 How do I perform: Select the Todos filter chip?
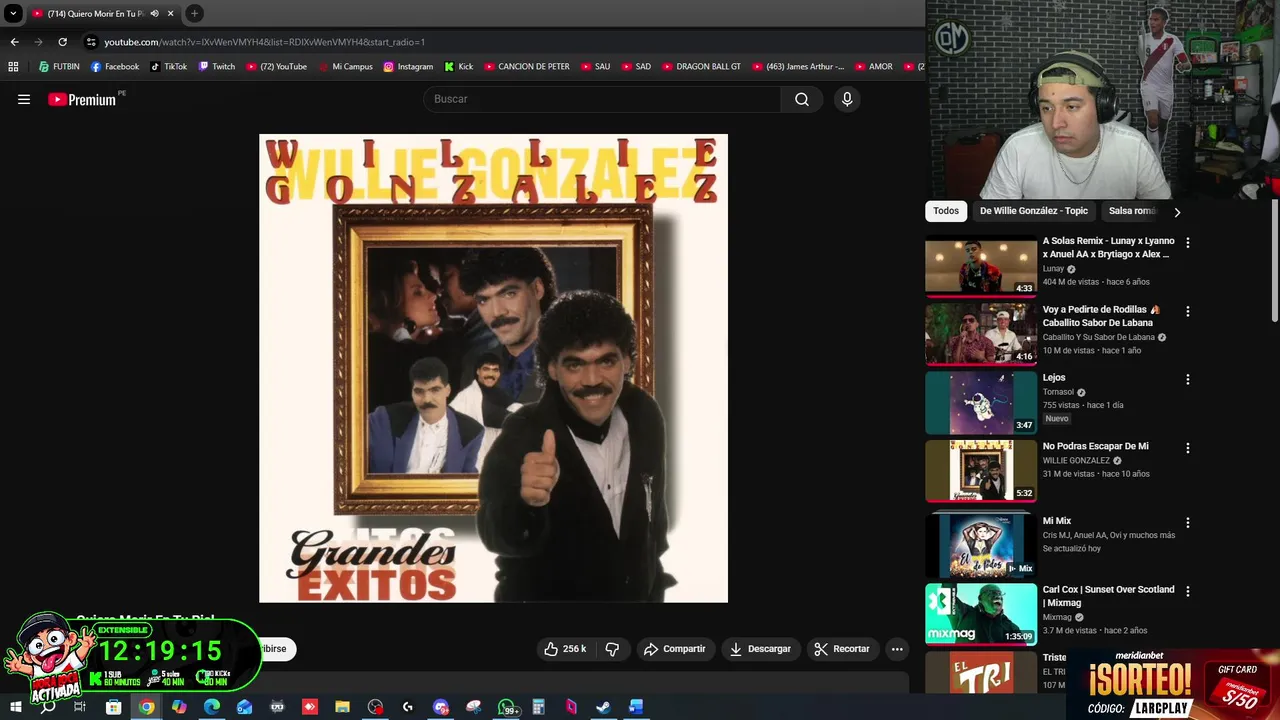(946, 211)
